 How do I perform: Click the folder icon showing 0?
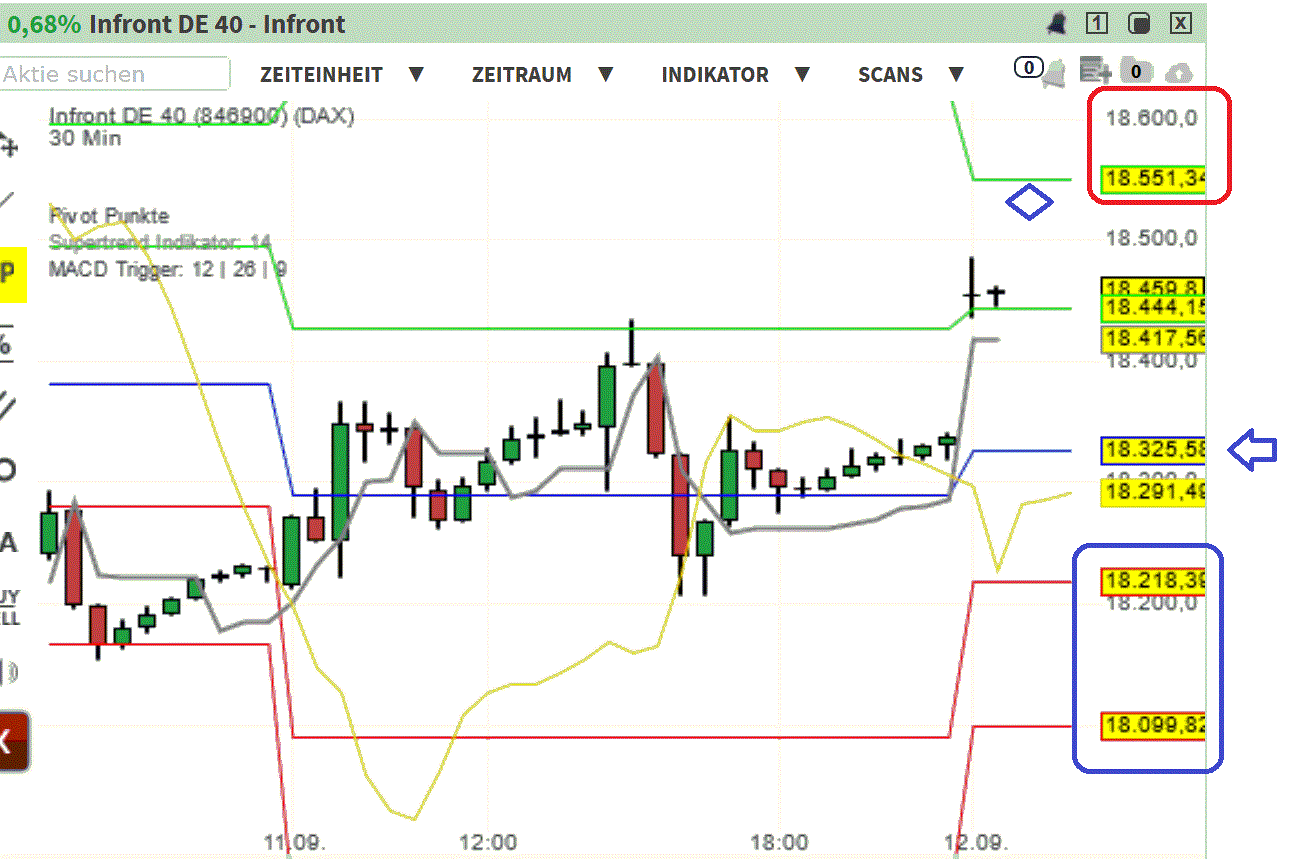pyautogui.click(x=1137, y=70)
